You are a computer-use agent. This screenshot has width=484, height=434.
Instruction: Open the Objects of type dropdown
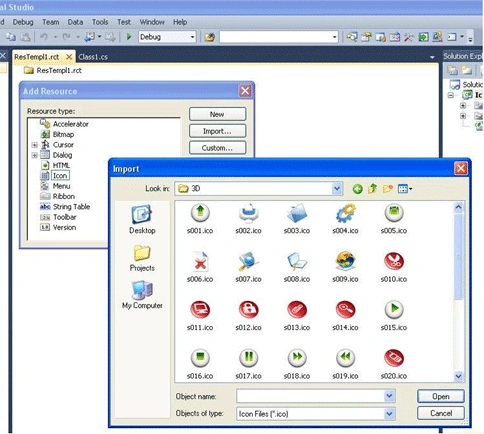point(389,414)
